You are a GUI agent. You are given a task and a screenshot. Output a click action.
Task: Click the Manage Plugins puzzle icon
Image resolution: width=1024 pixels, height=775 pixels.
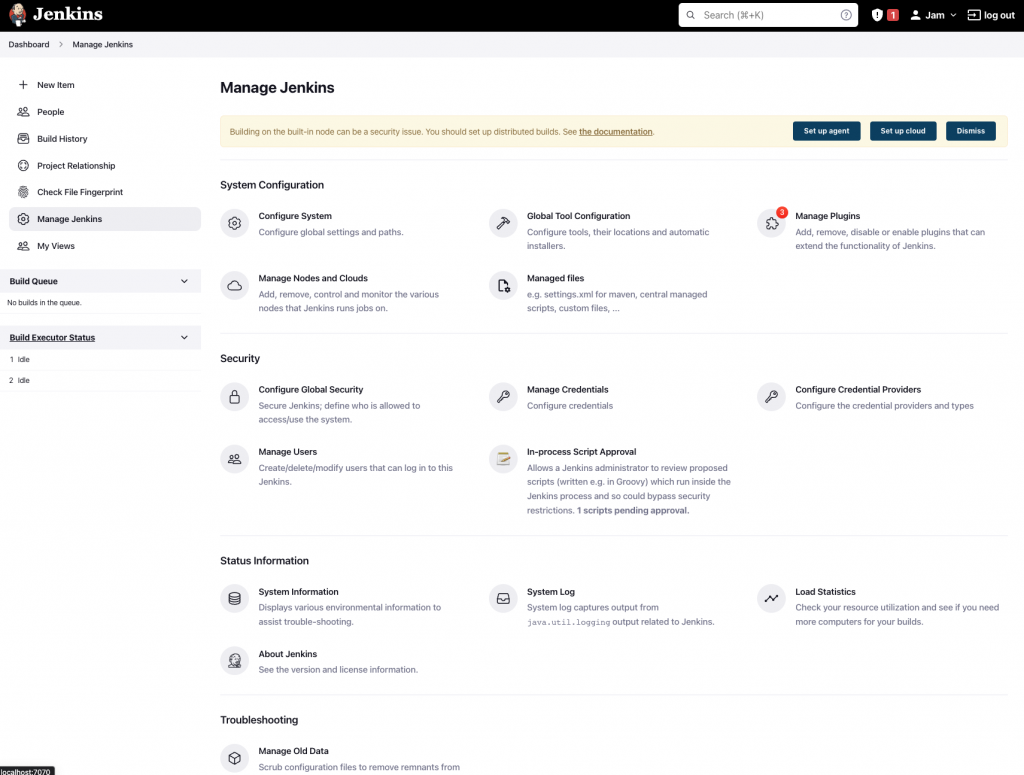click(771, 224)
